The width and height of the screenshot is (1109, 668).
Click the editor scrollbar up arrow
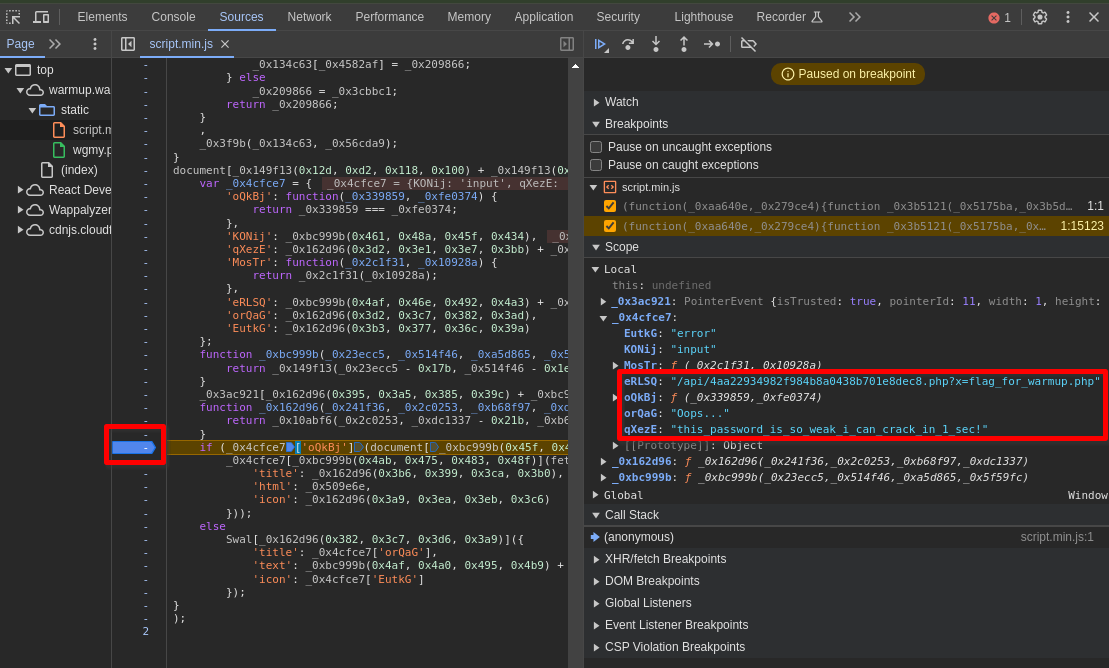coord(575,66)
